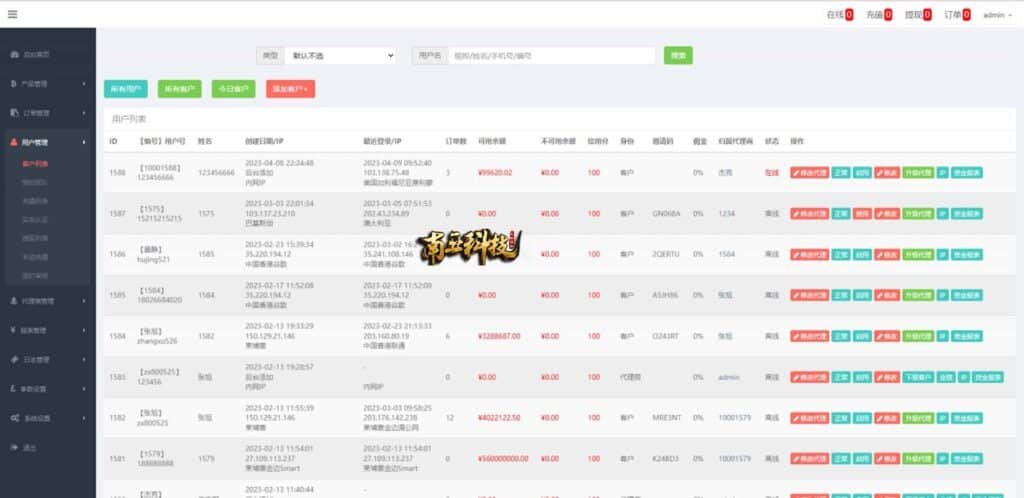Click the second red pencil edit button in row 1588

887,173
